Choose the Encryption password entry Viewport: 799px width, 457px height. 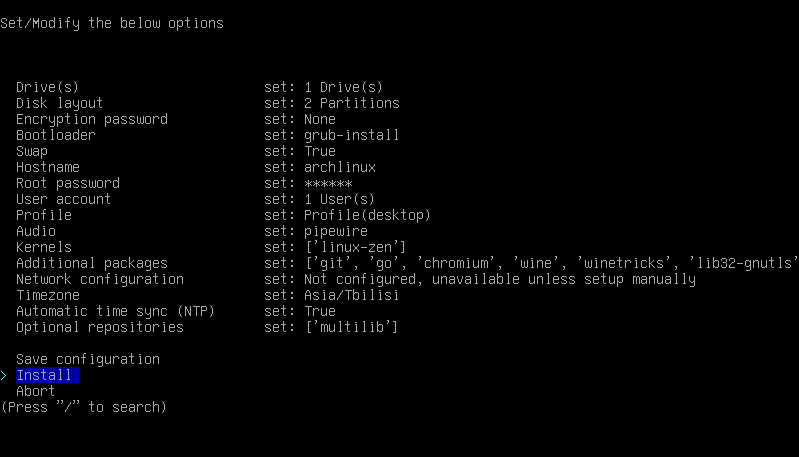pos(91,119)
